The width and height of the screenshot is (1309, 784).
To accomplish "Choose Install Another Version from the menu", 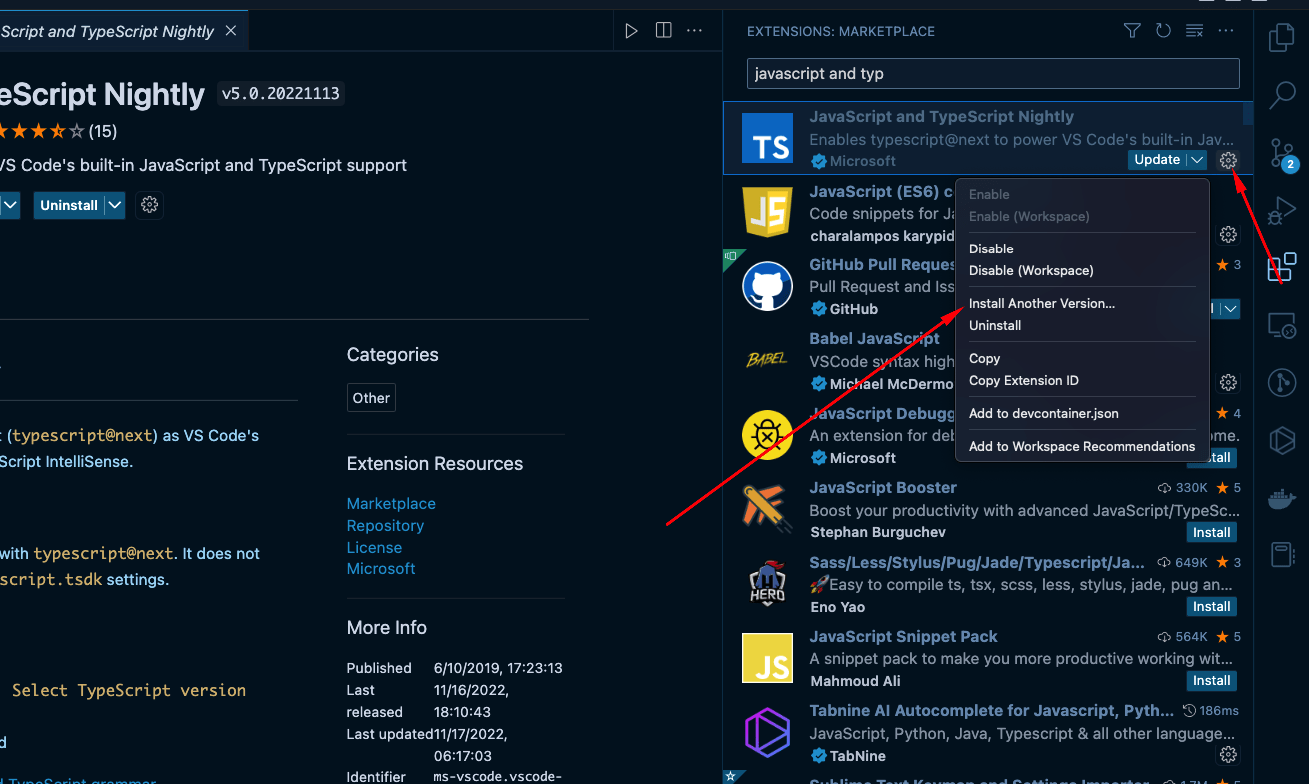I will tap(1042, 303).
